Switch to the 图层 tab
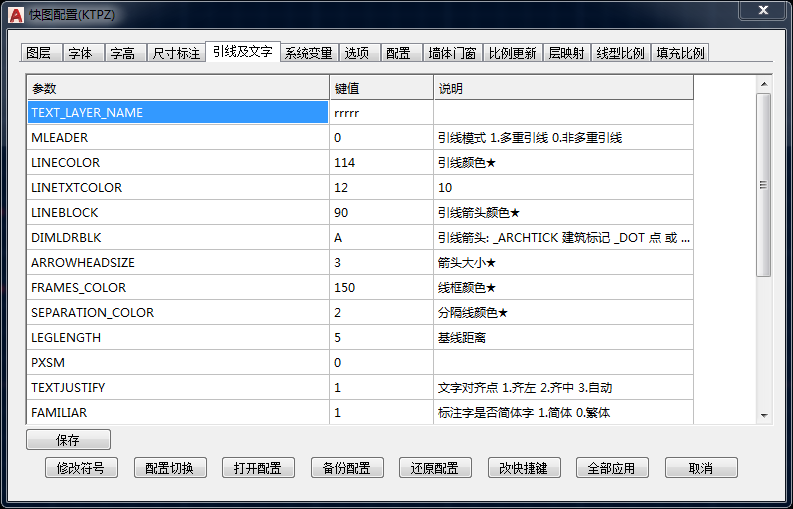This screenshot has height=509, width=793. tap(39, 53)
